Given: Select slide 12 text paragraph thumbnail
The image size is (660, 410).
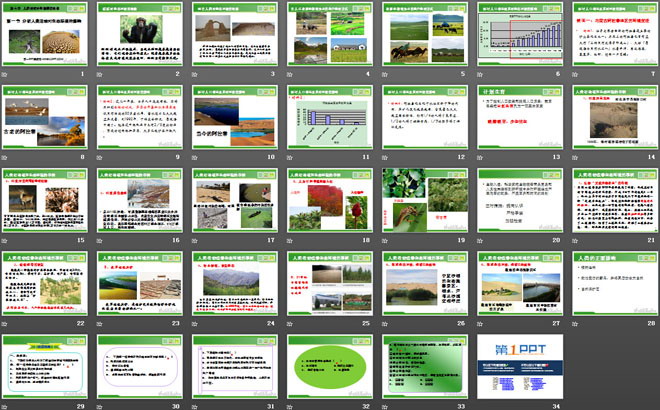Looking at the screenshot, I should [x=426, y=117].
